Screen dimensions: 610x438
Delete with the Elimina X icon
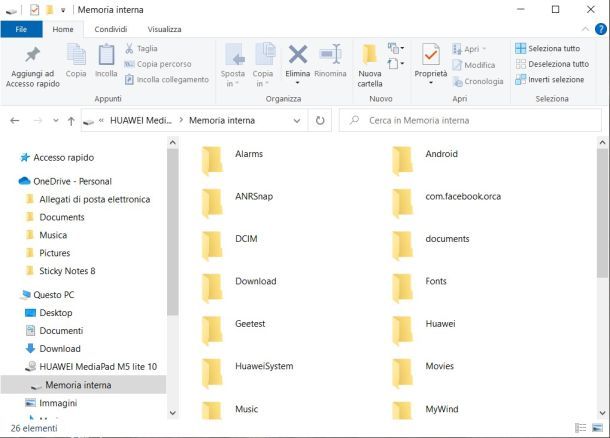tap(298, 54)
